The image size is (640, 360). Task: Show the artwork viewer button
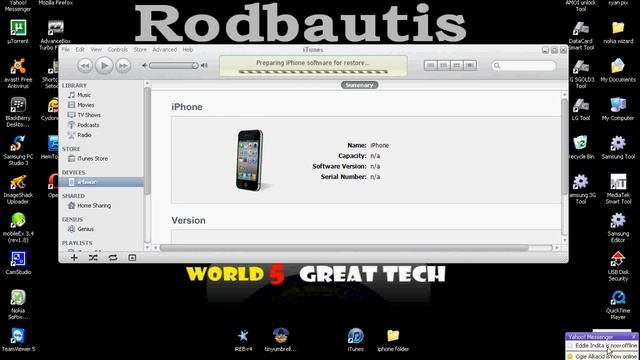click(132, 258)
